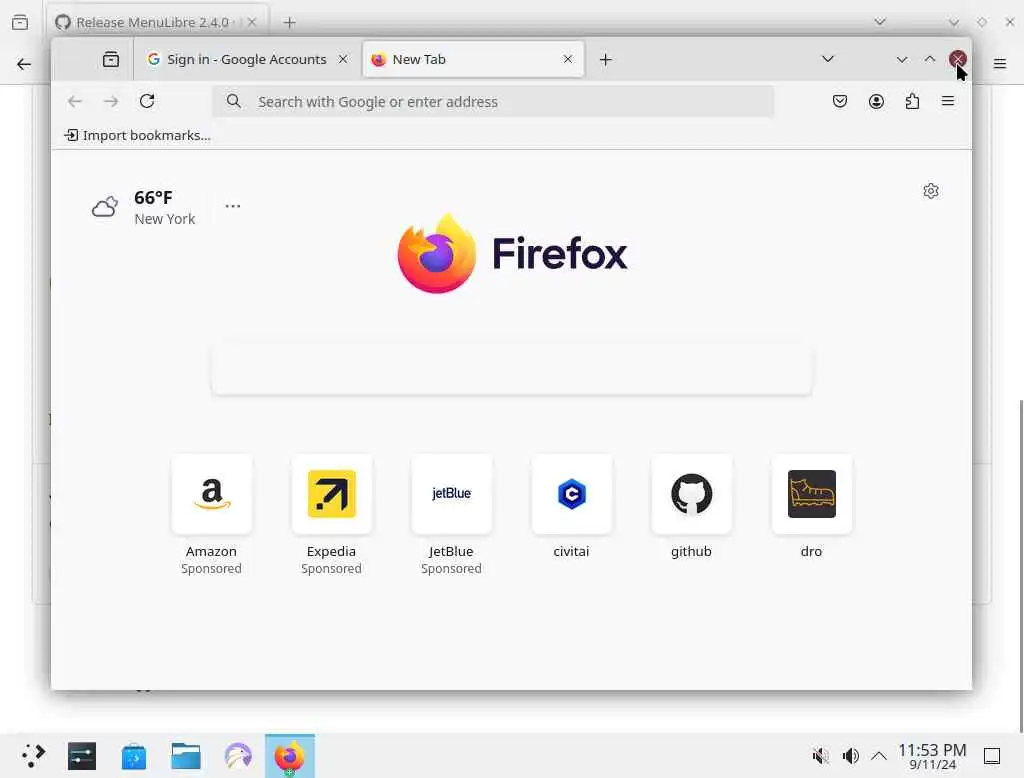Viewport: 1024px width, 778px height.
Task: Close Release MenuLibre tab in back window
Action: 251,22
